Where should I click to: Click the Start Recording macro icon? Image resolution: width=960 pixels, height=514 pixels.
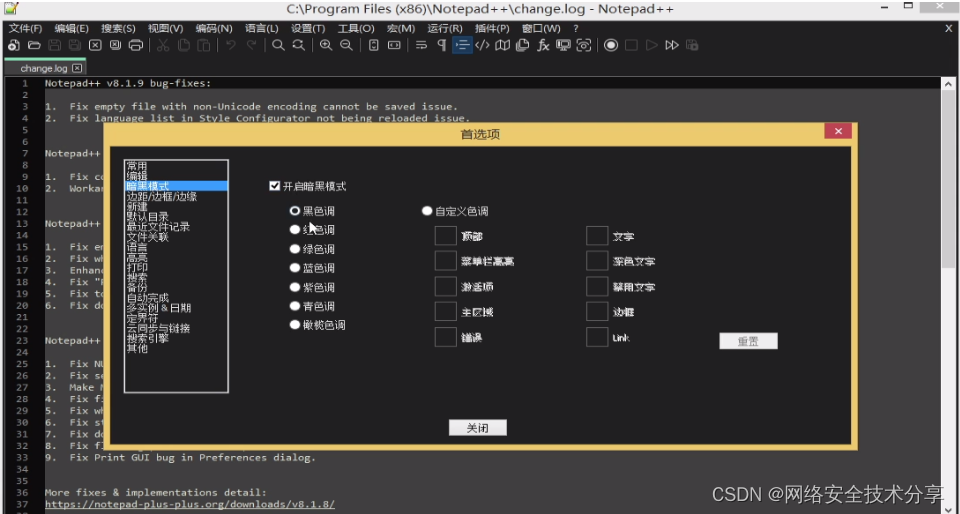[610, 45]
